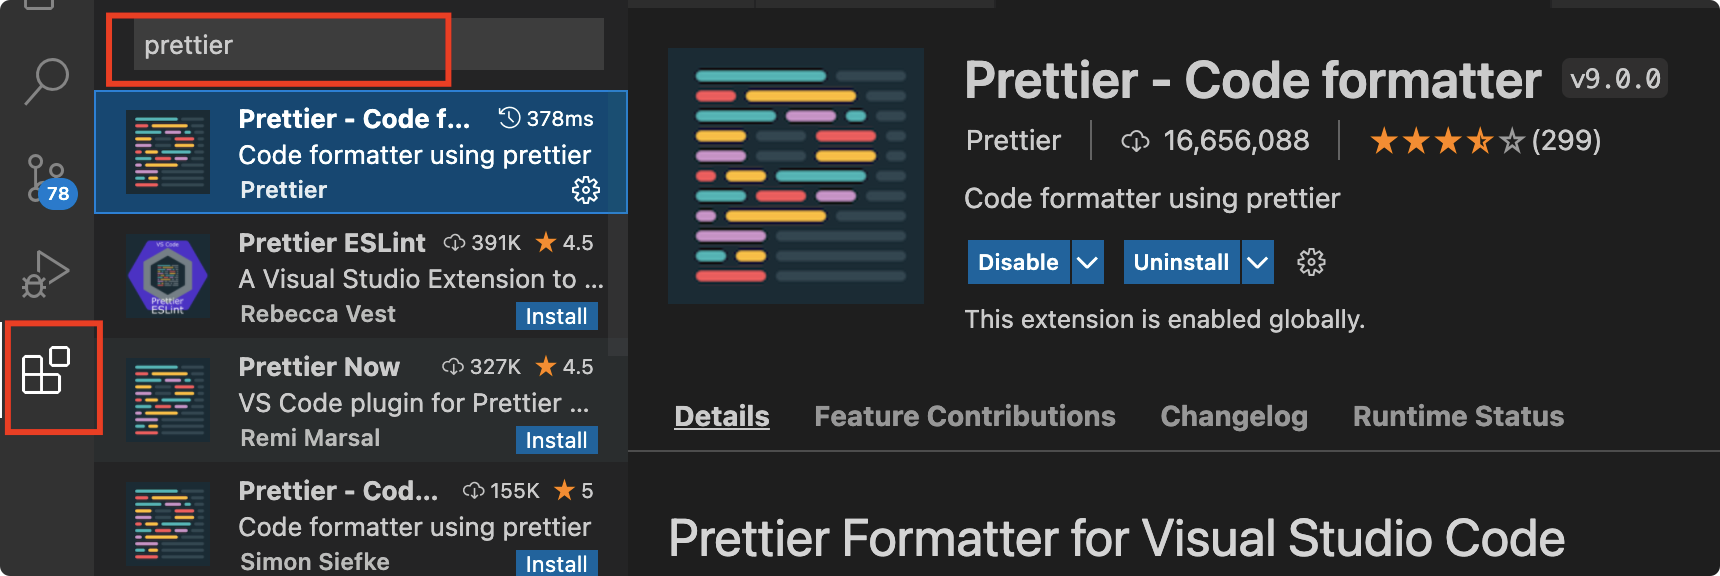Click the 378ms activation time indicator
This screenshot has width=1720, height=576.
coord(546,118)
